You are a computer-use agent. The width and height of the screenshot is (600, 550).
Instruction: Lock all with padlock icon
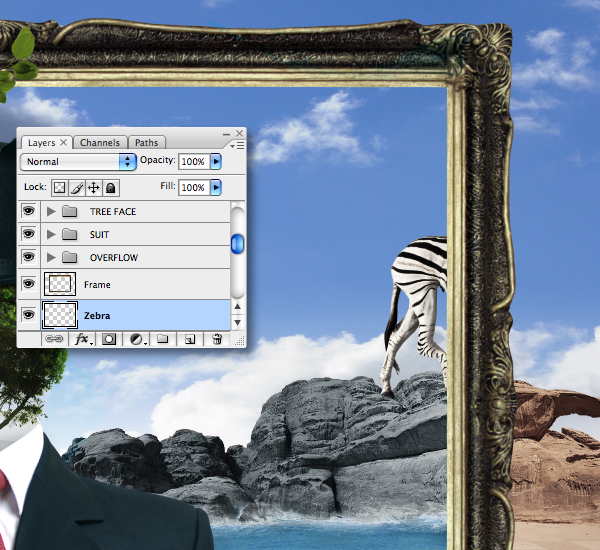click(x=111, y=188)
